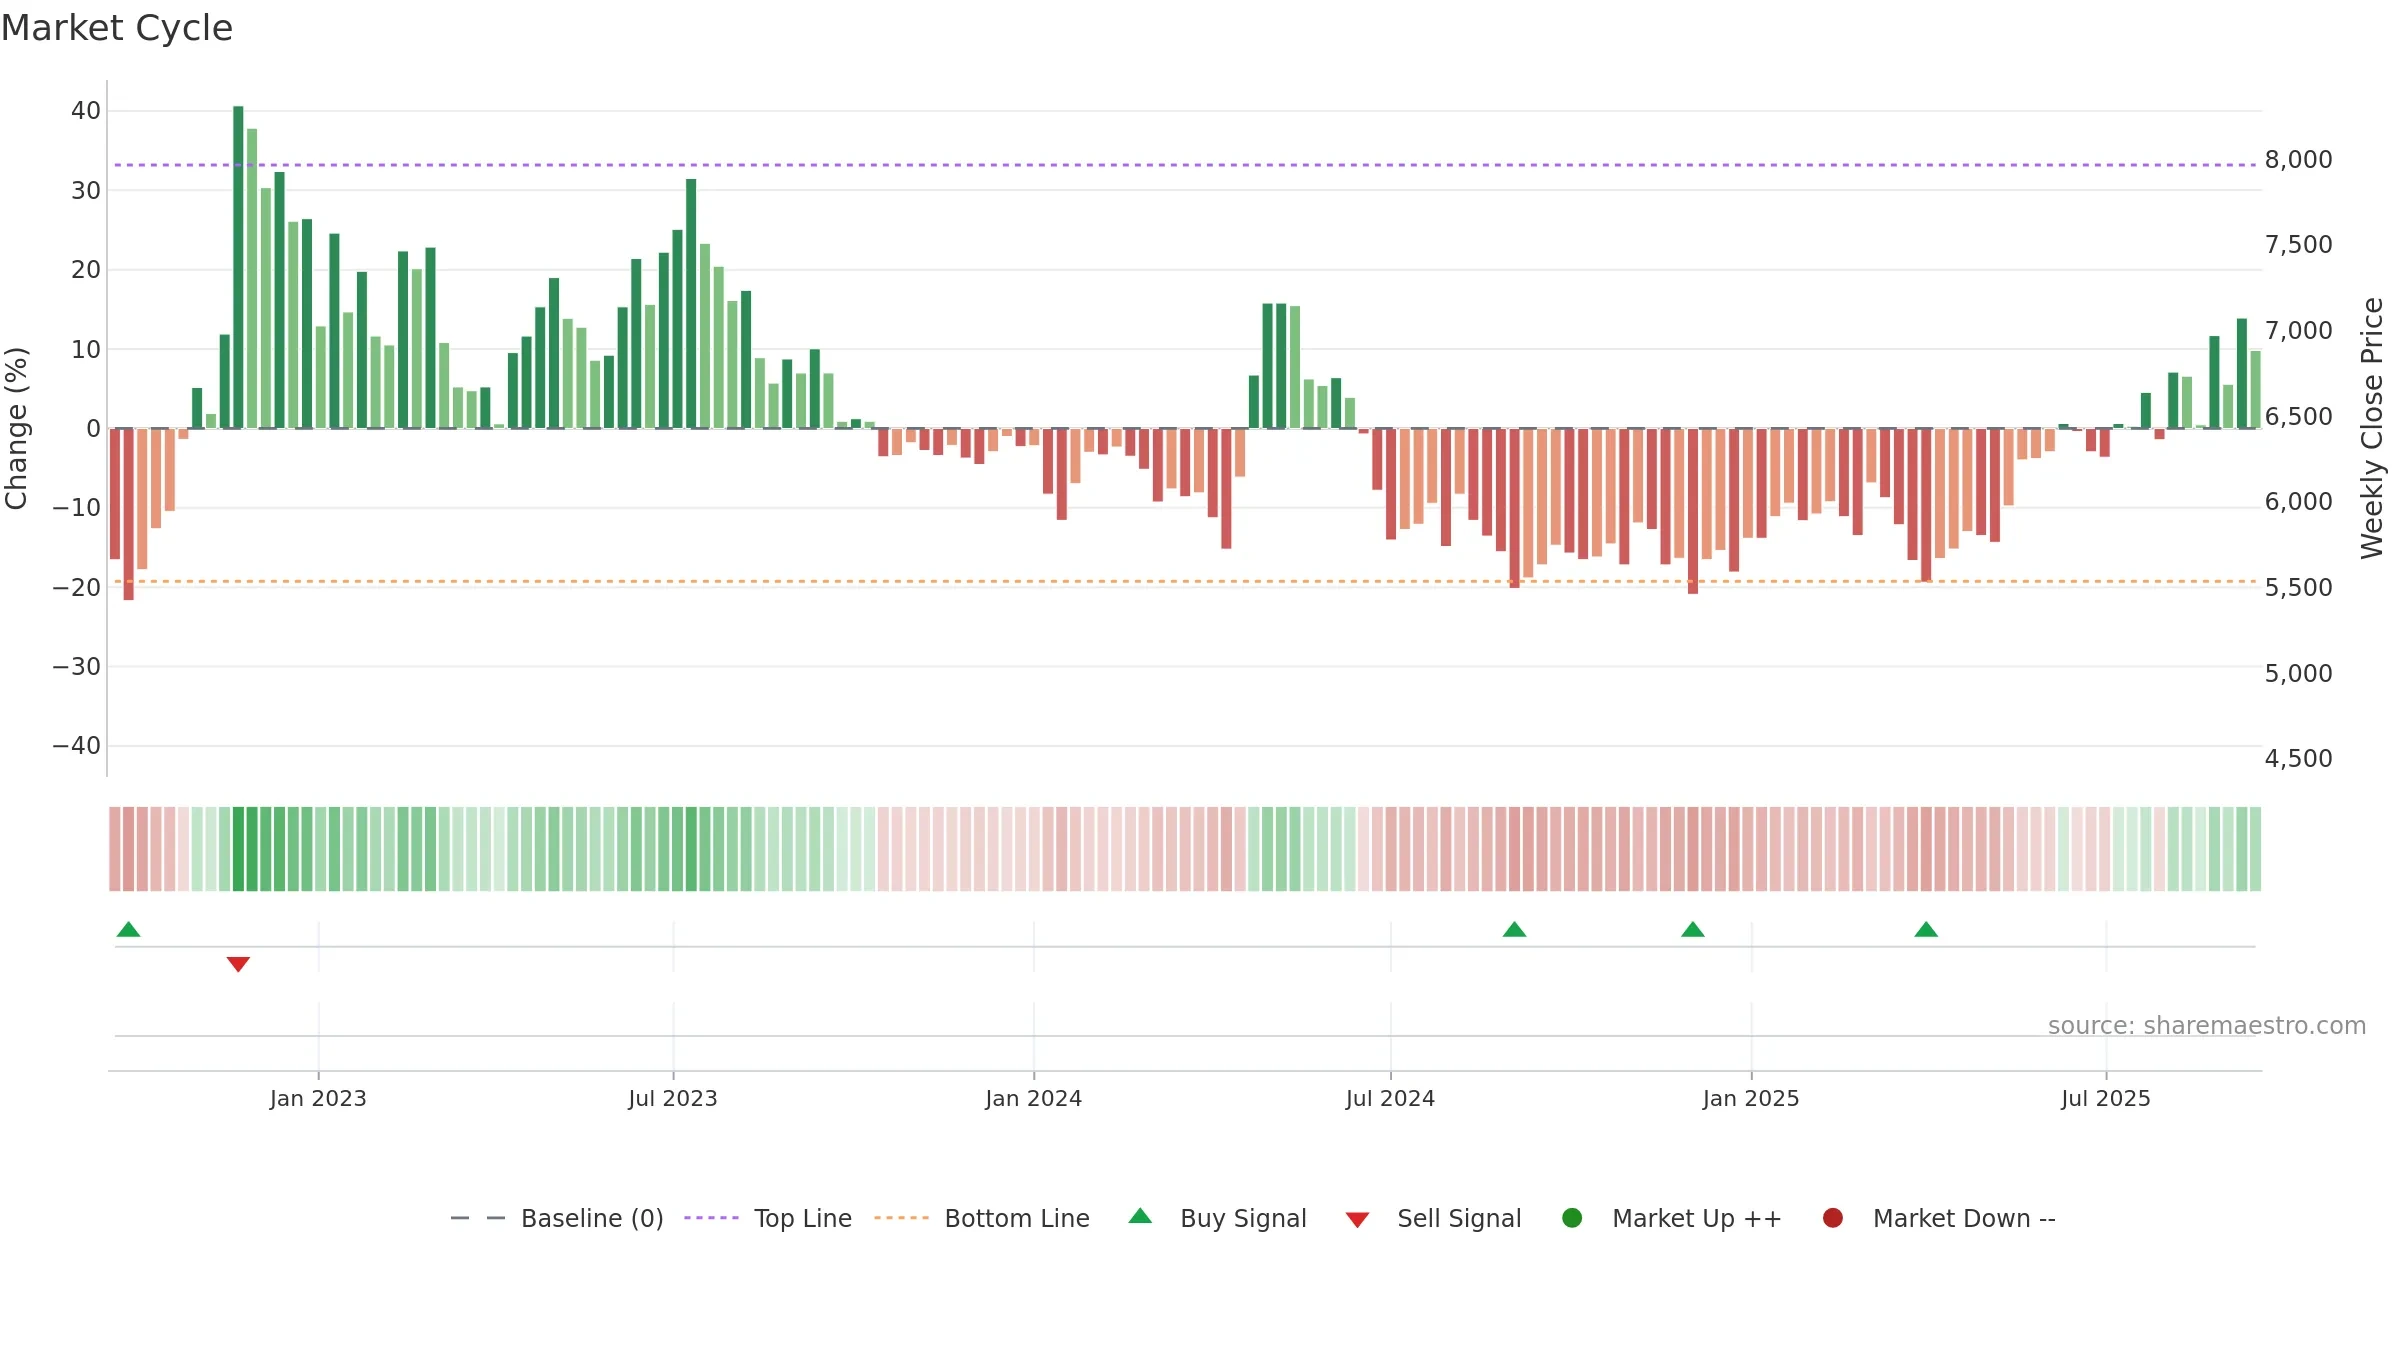Click the tallest green bar above 40 percent
Screen dimensions: 2400x1350
pos(238,267)
